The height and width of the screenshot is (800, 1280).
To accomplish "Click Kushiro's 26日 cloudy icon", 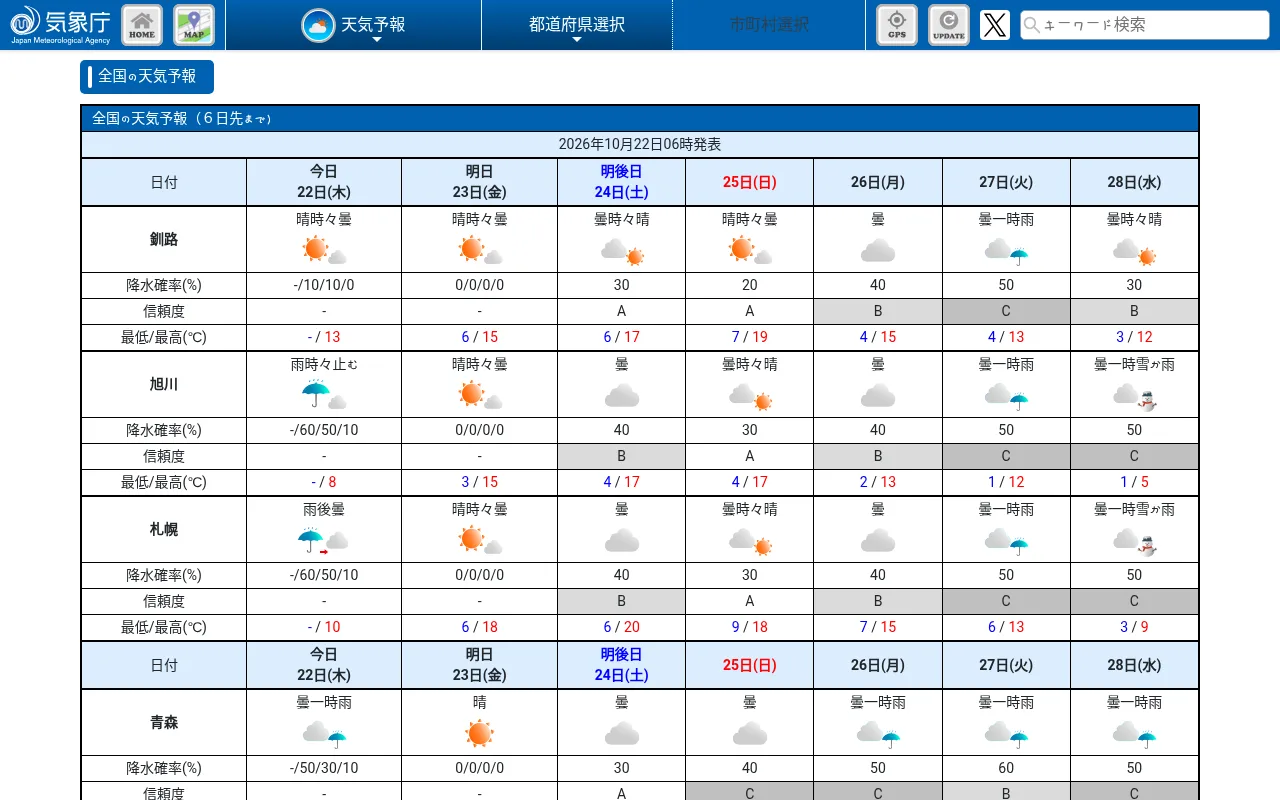I will (878, 250).
